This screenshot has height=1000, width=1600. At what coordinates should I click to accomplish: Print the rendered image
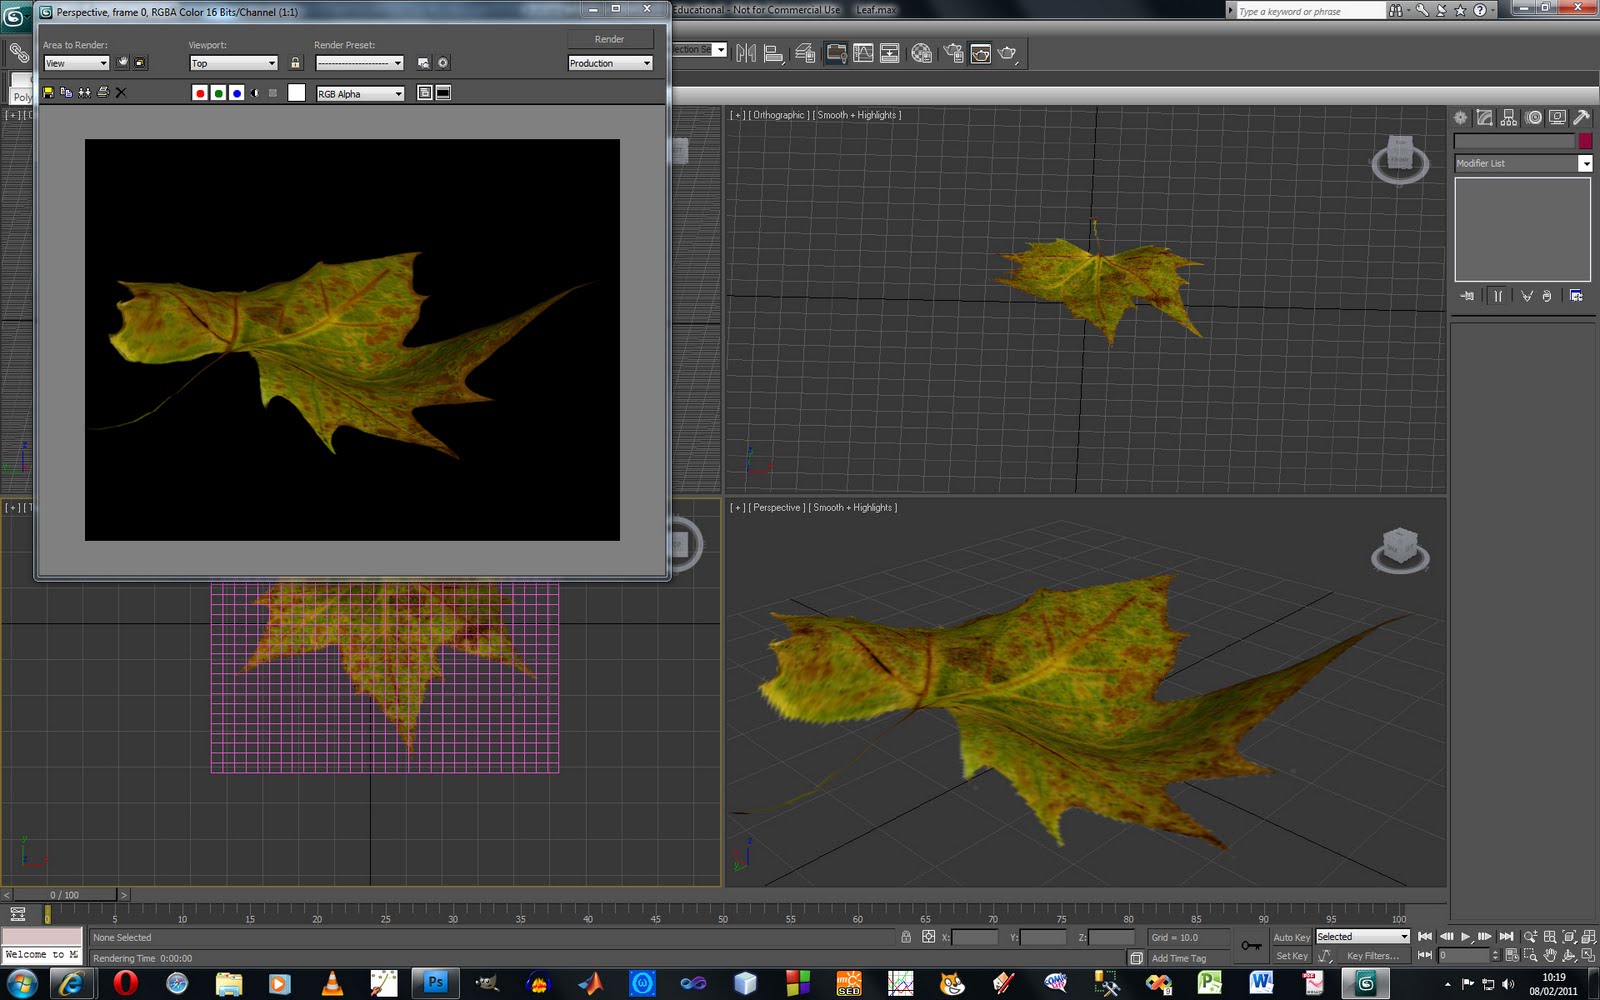tap(102, 92)
